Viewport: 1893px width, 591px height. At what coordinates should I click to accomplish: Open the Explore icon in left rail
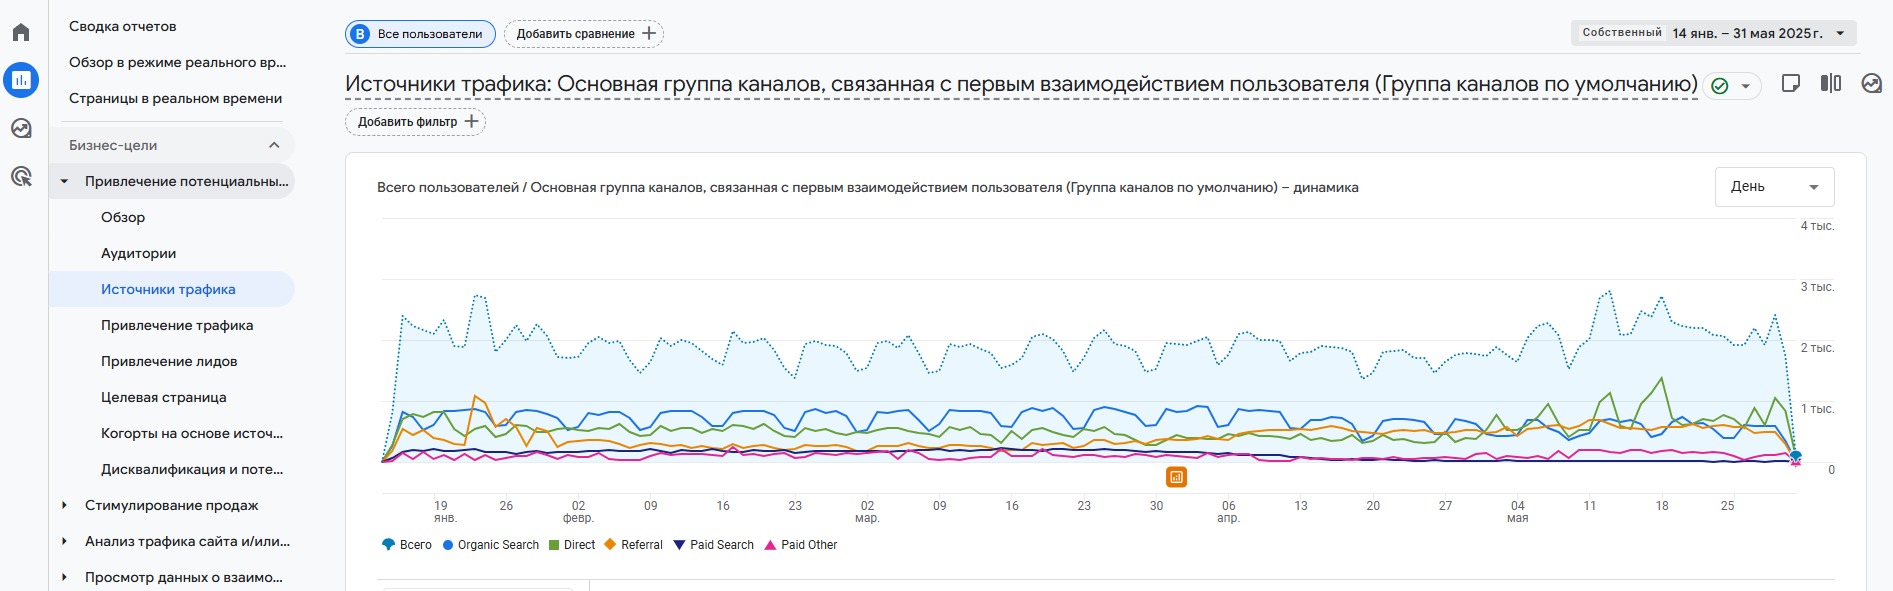click(21, 128)
